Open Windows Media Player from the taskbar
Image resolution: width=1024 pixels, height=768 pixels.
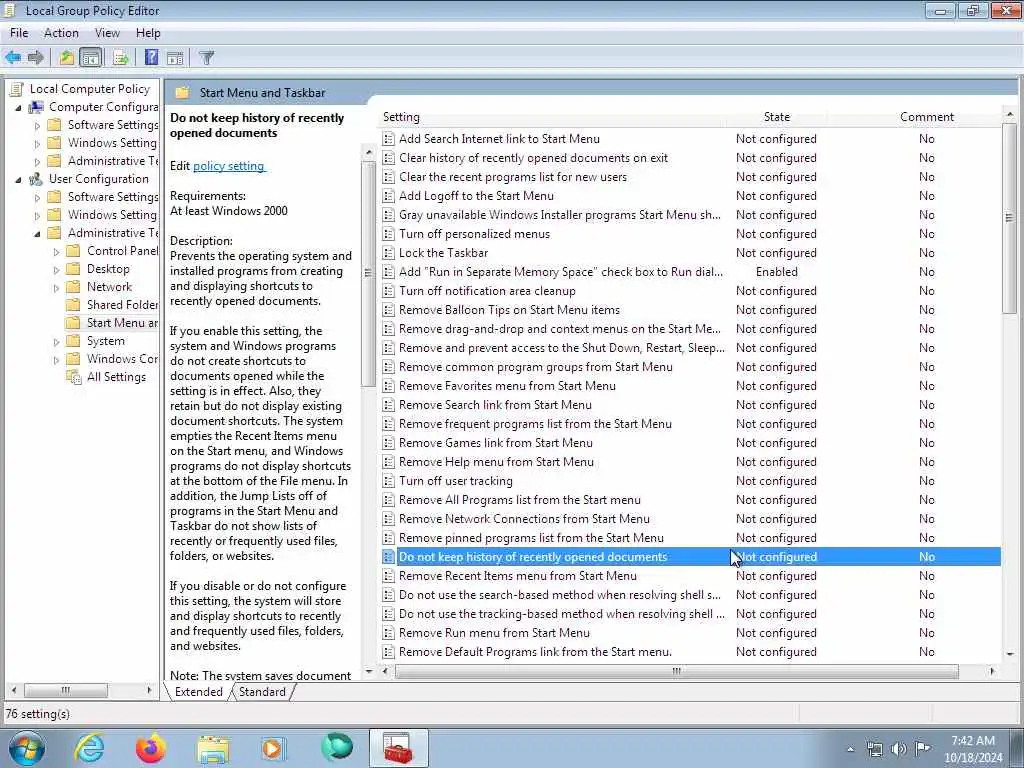coord(272,748)
